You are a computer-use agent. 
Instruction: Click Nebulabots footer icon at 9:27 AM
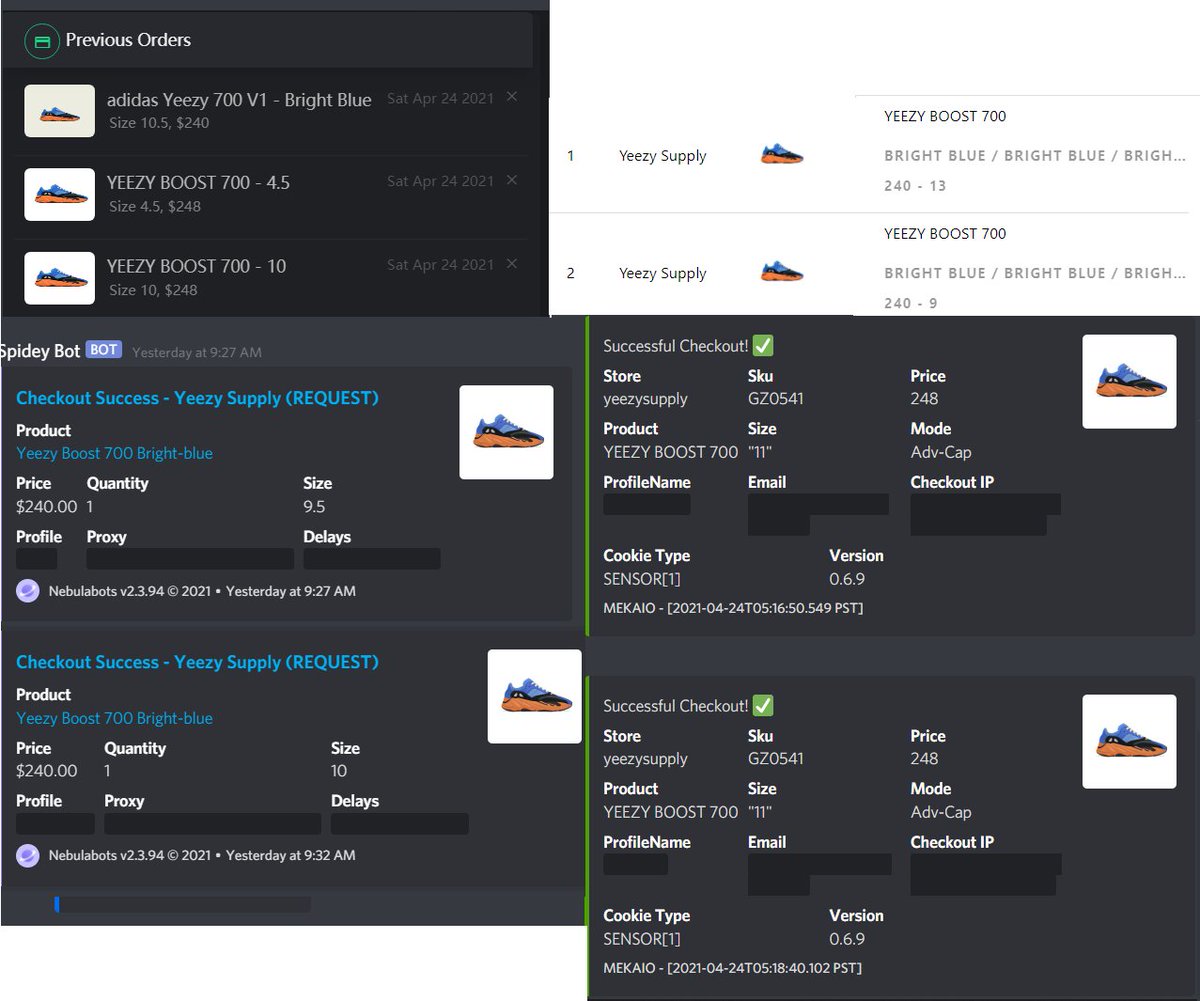pyautogui.click(x=28, y=591)
